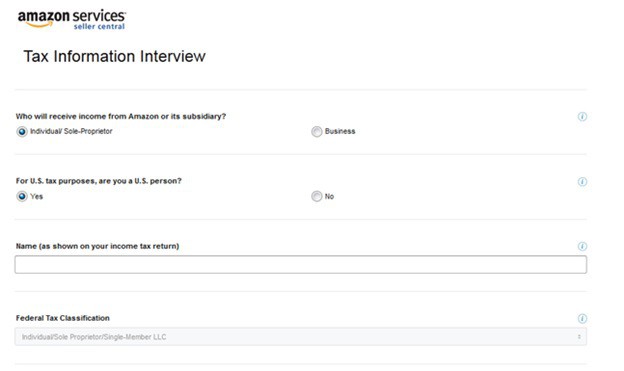Click the 'For U.S. tax purposes' question text

(x=99, y=181)
